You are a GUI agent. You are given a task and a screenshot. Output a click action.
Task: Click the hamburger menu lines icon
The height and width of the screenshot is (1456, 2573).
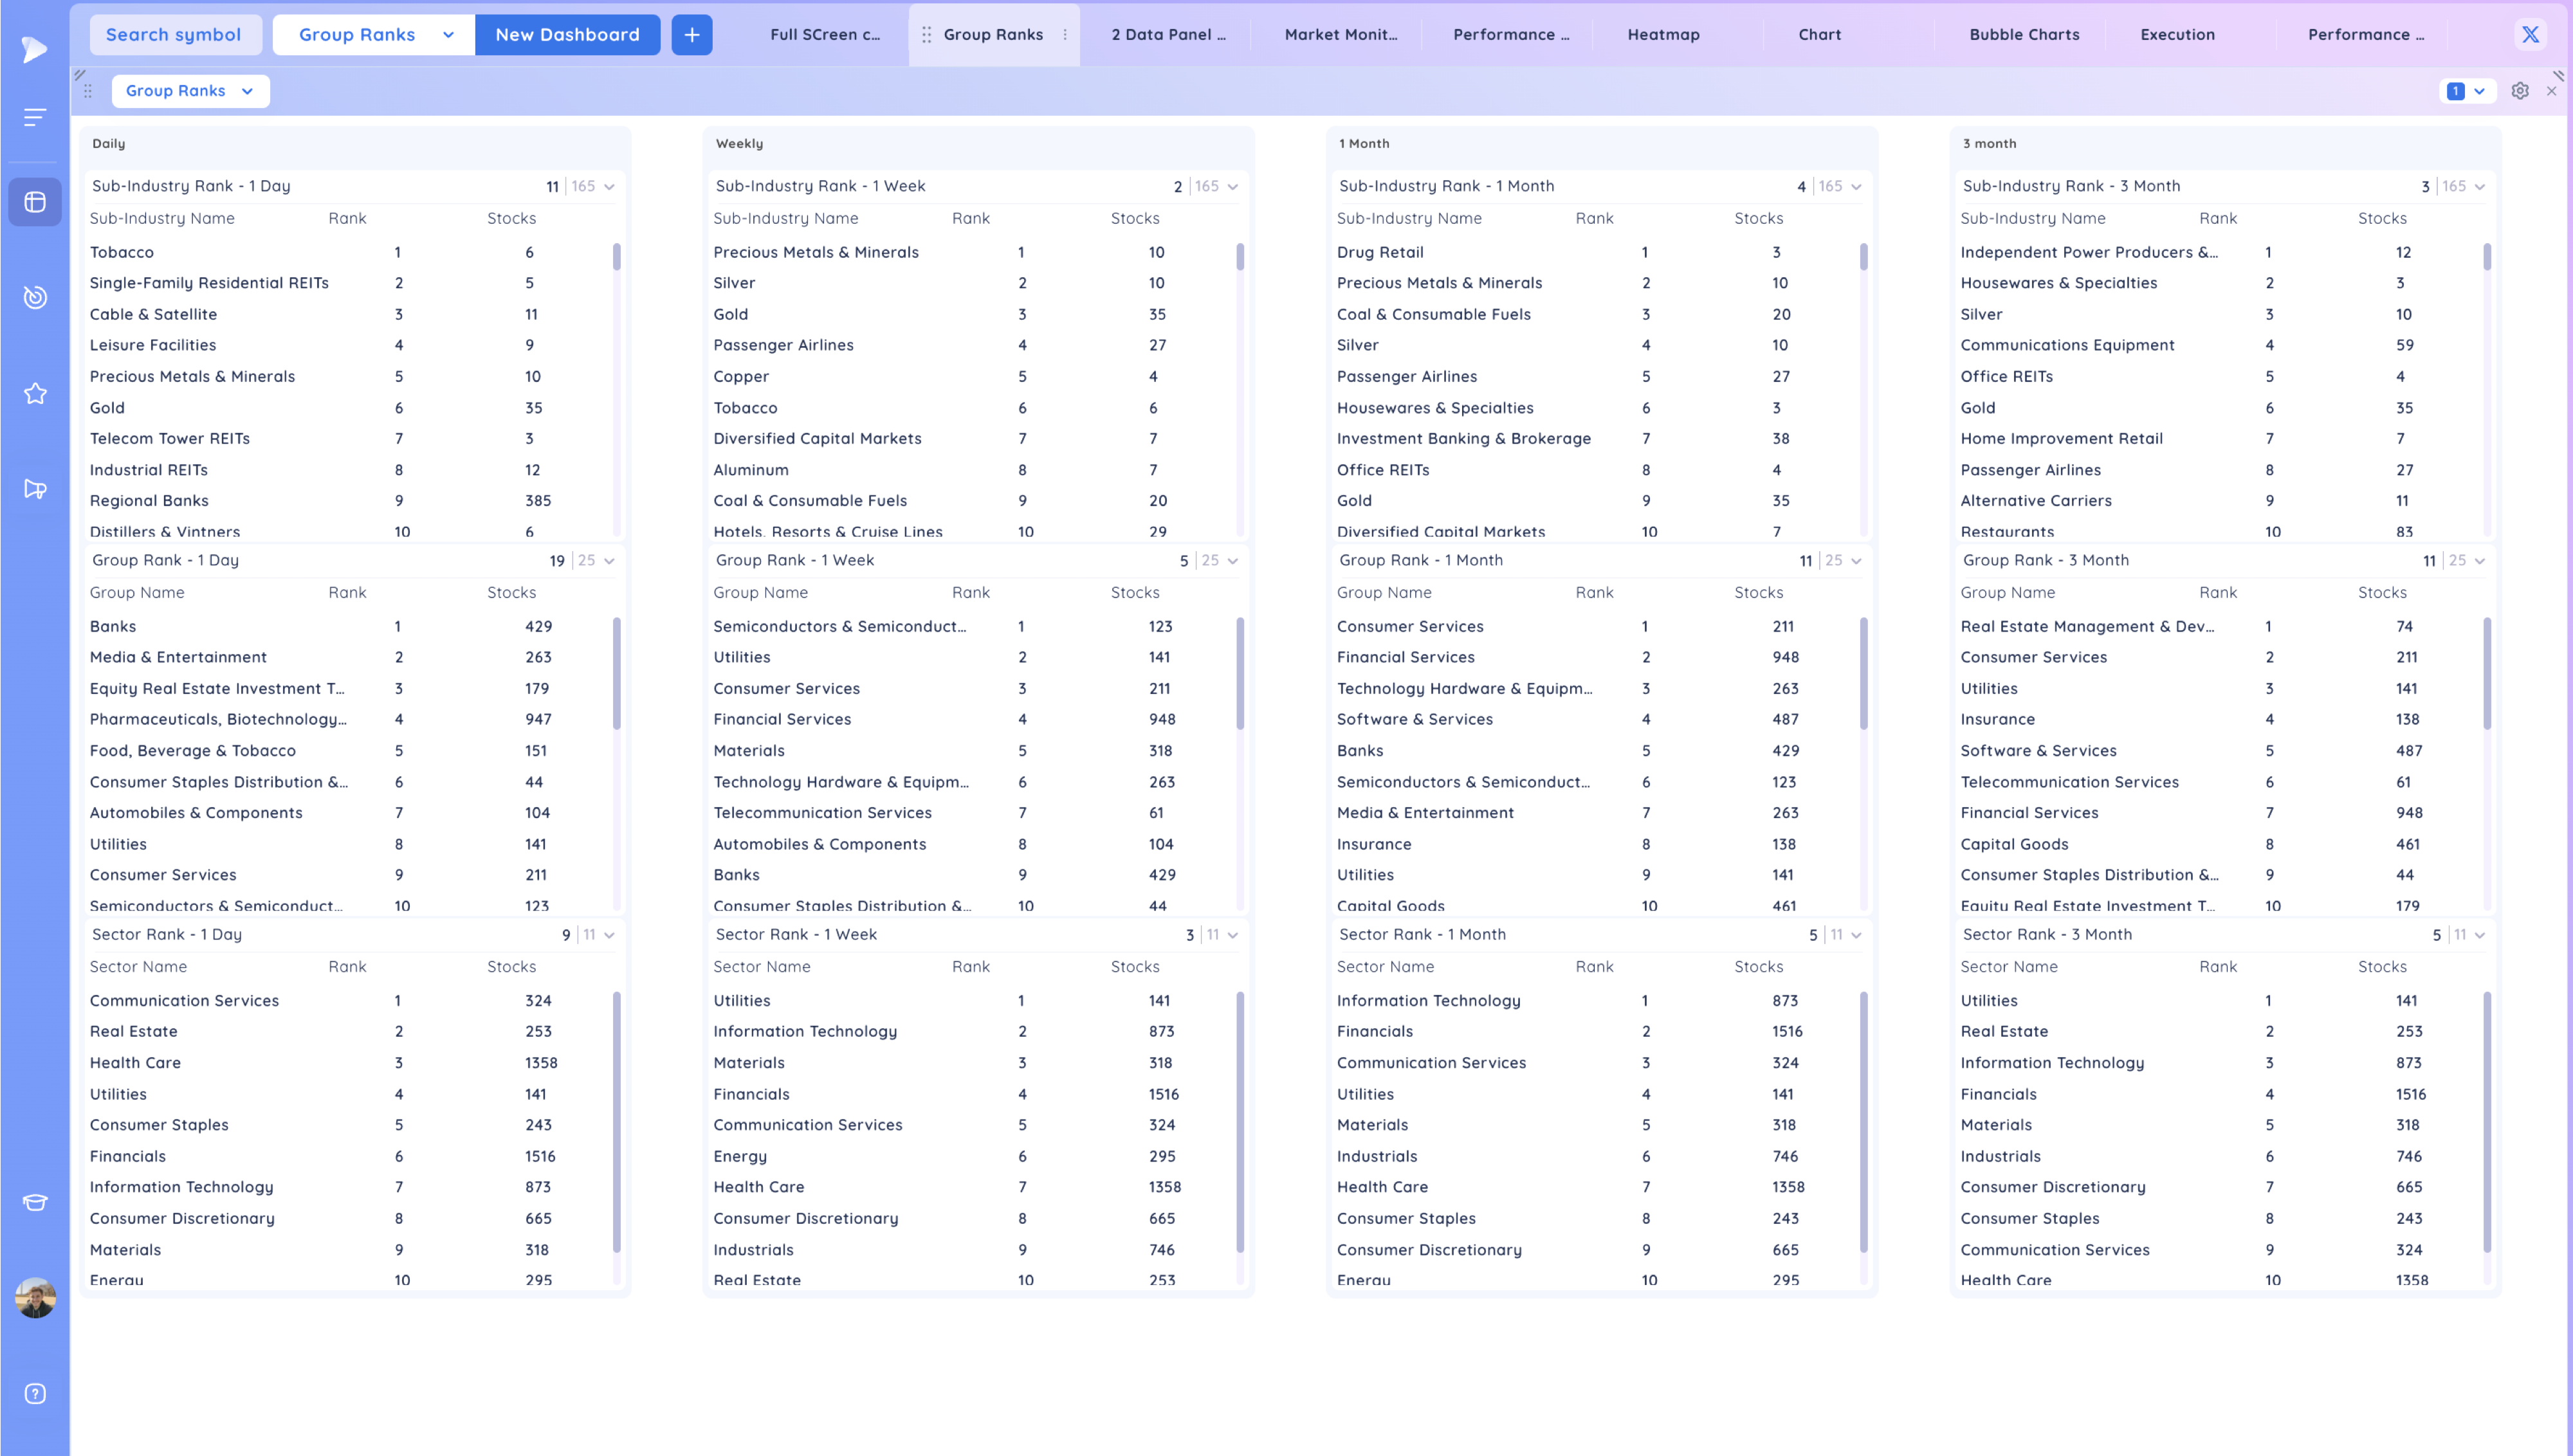(35, 118)
